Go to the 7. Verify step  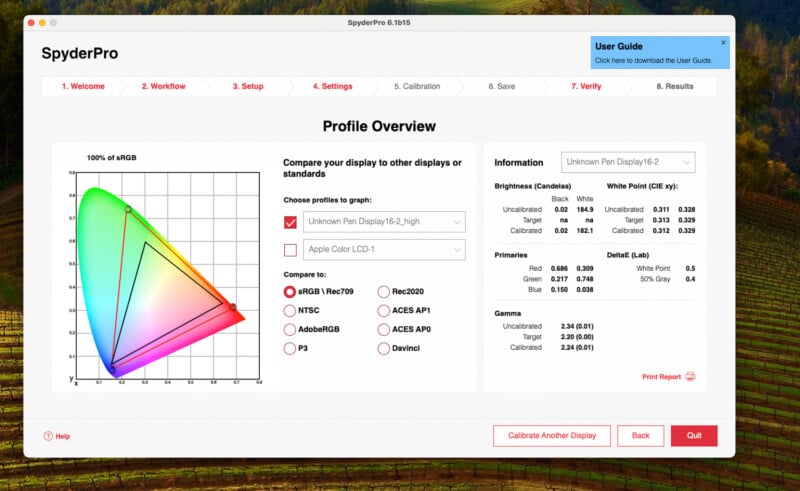tap(586, 86)
